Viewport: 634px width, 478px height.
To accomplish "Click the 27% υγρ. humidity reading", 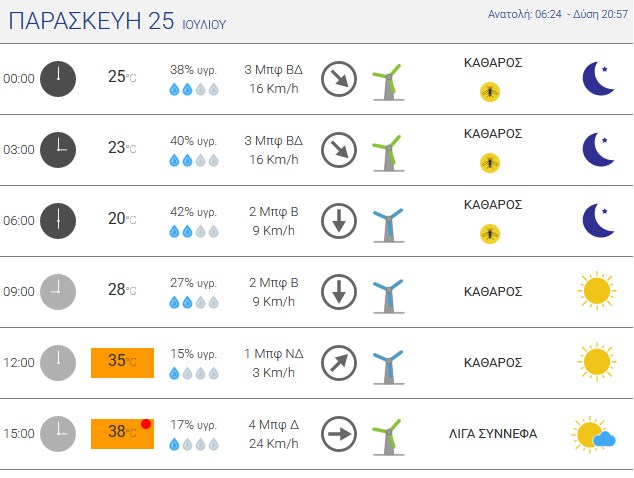I will [x=194, y=283].
